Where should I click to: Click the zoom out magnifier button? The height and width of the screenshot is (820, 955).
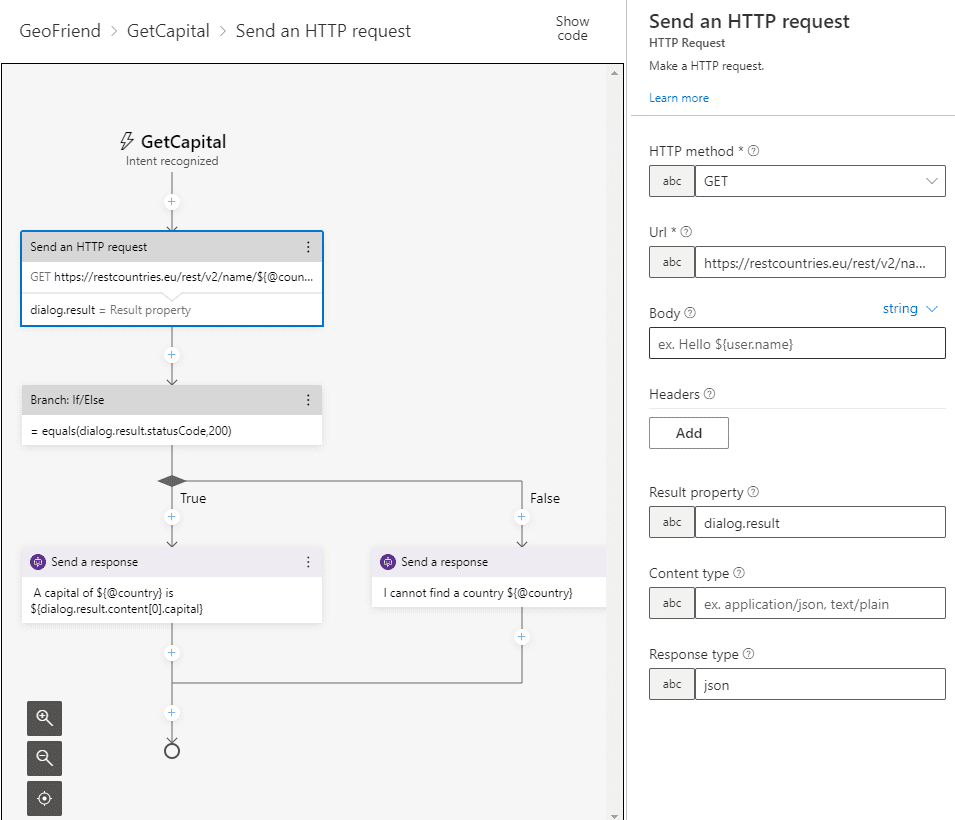tap(45, 758)
